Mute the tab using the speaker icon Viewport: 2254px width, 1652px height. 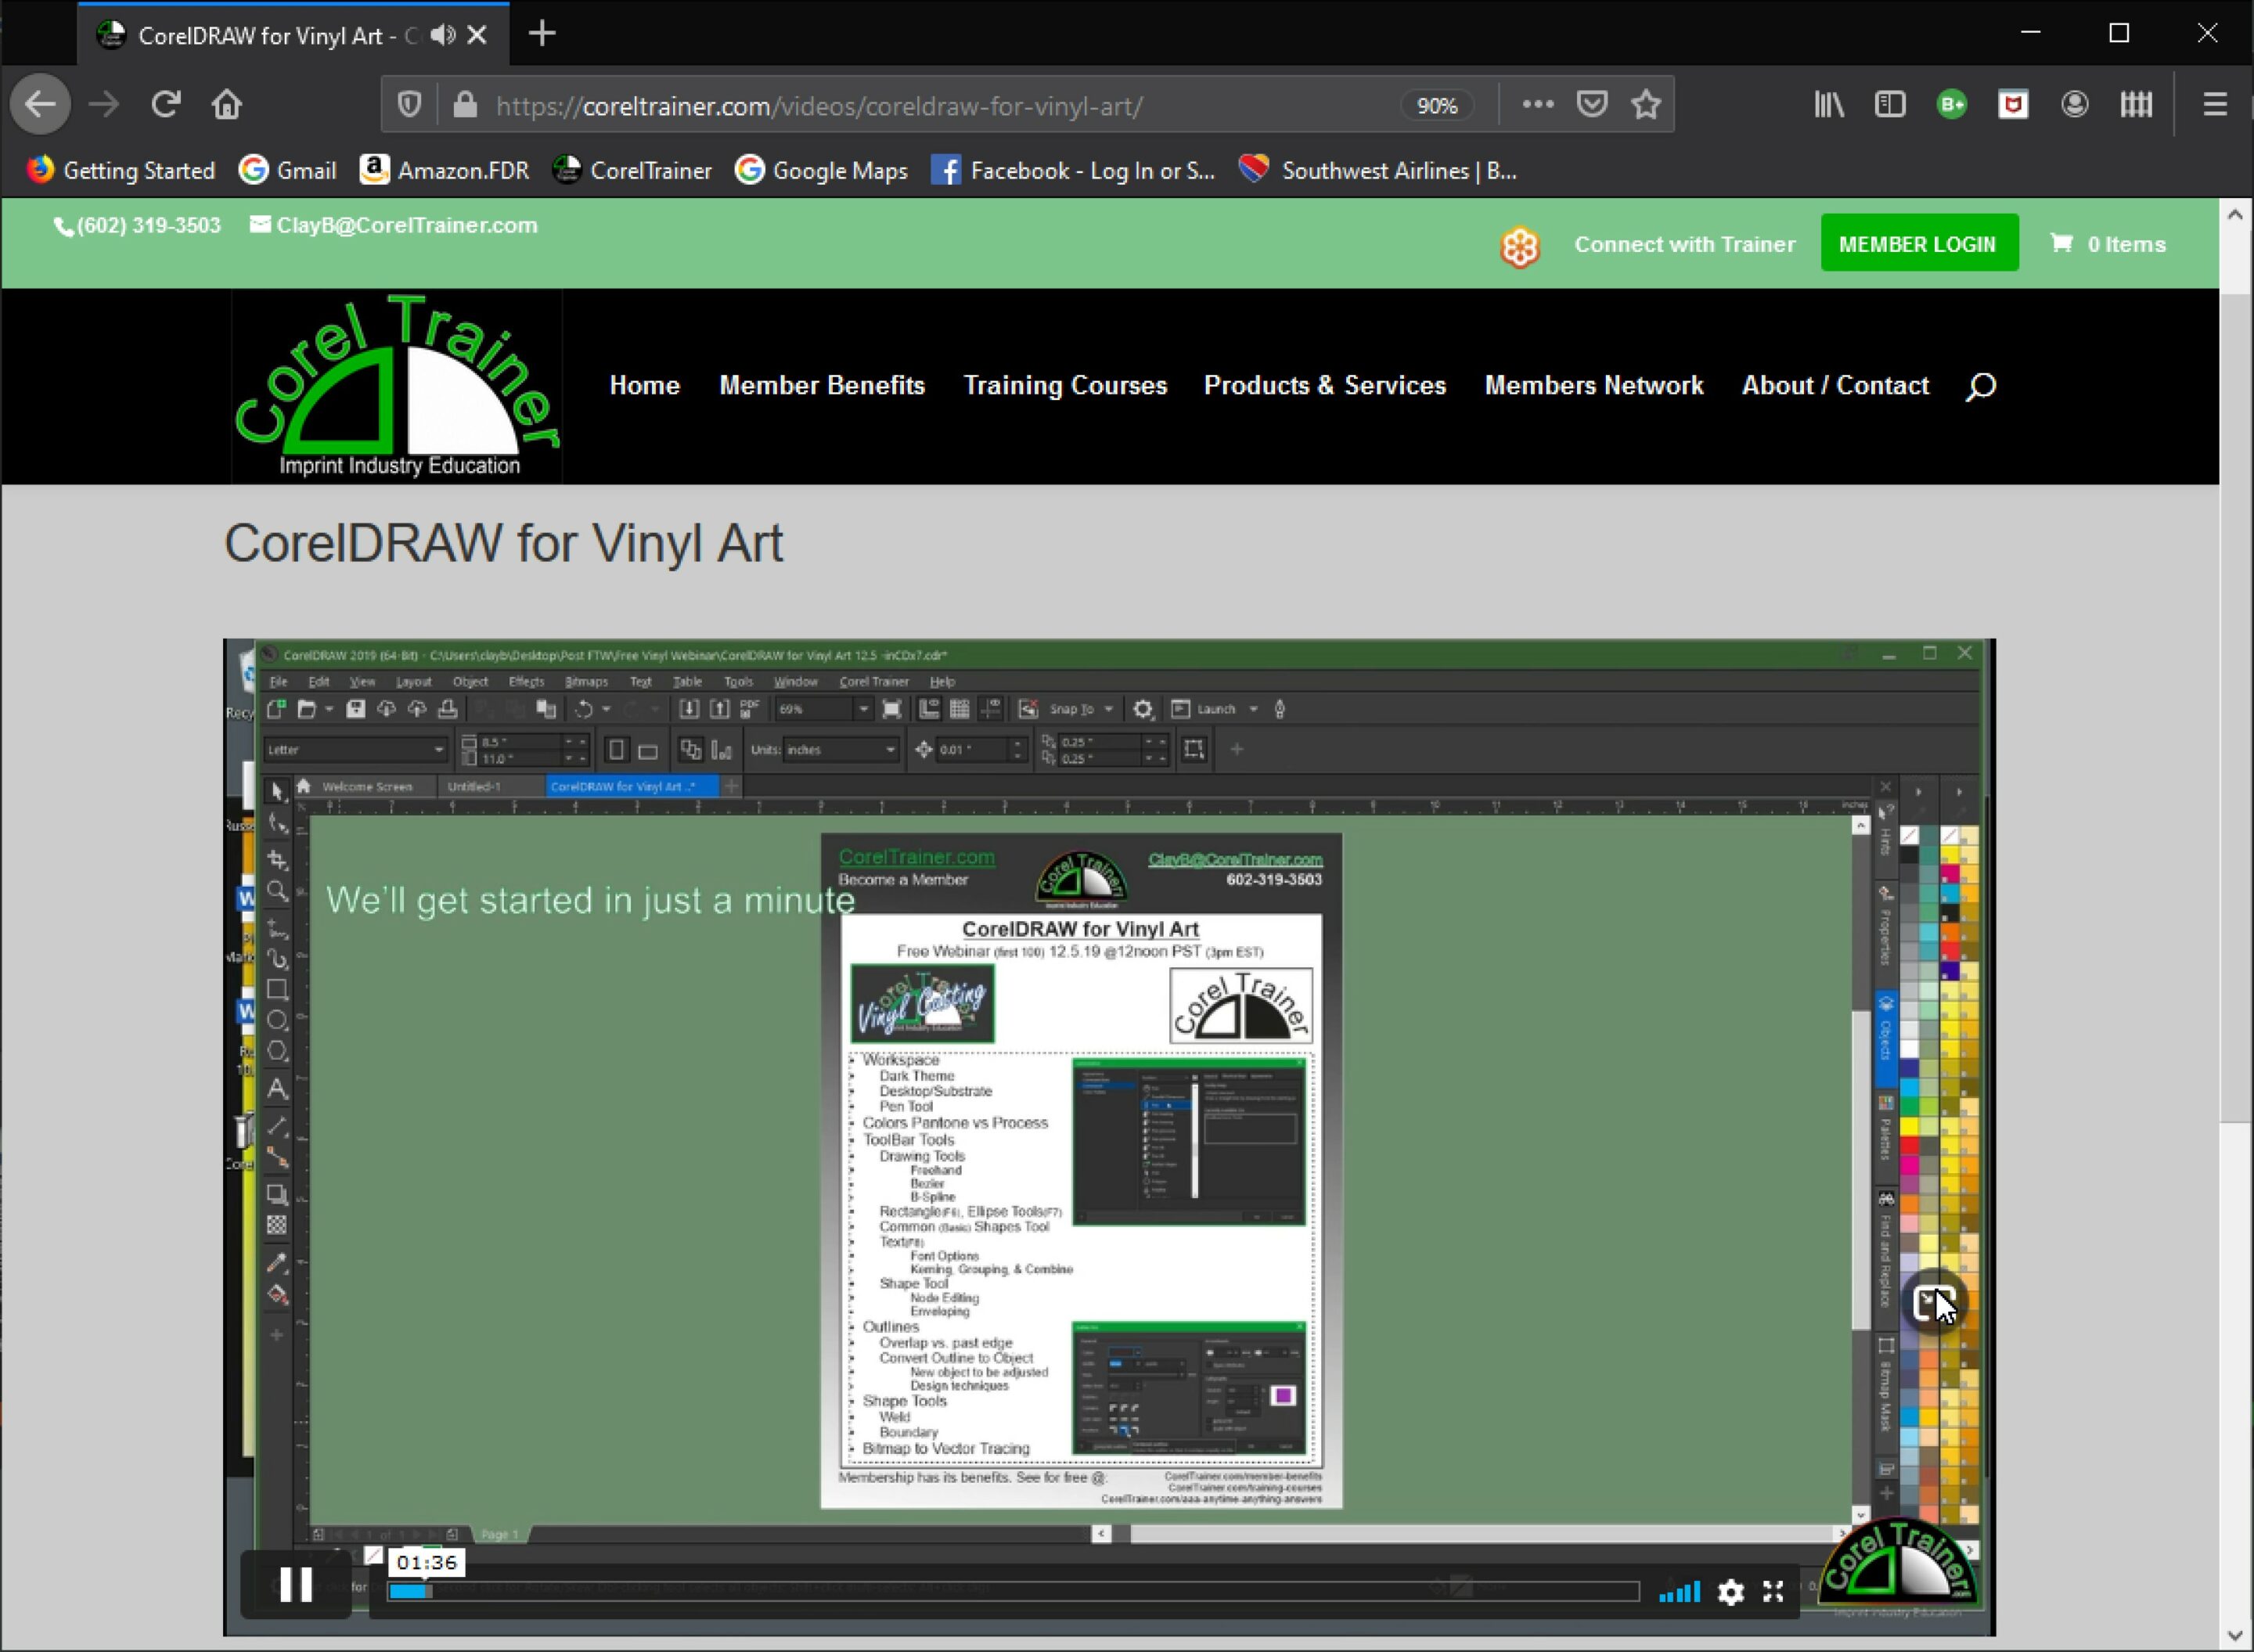point(443,35)
